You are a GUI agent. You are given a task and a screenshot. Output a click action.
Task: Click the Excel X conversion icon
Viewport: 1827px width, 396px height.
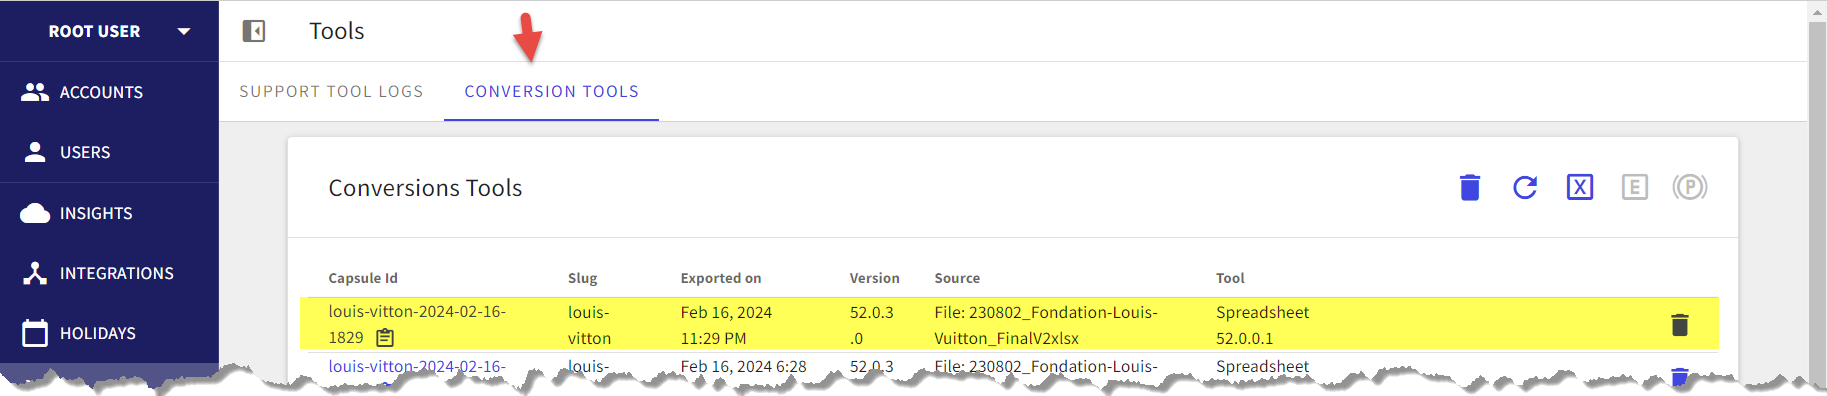[1579, 187]
